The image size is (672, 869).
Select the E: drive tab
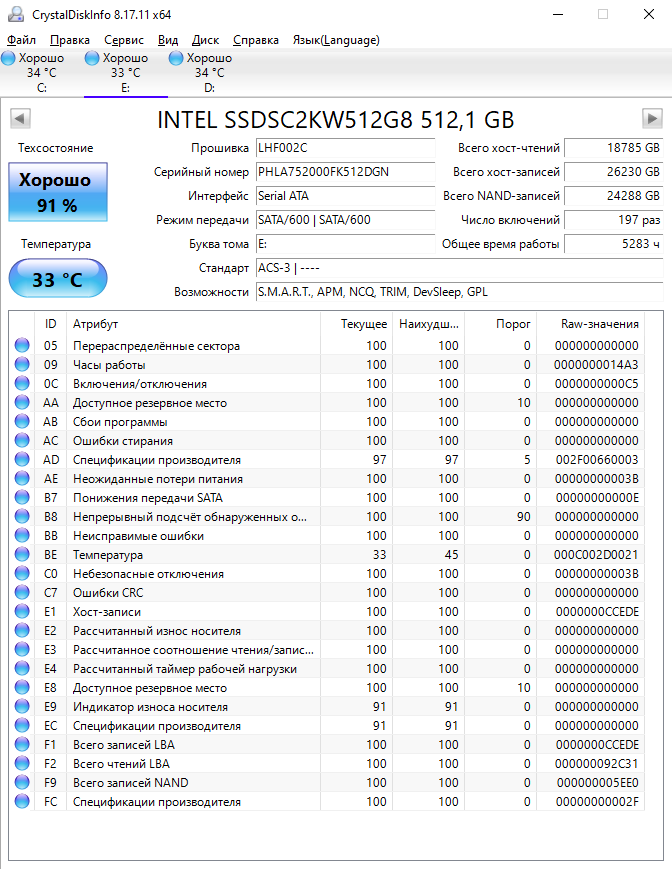click(125, 73)
